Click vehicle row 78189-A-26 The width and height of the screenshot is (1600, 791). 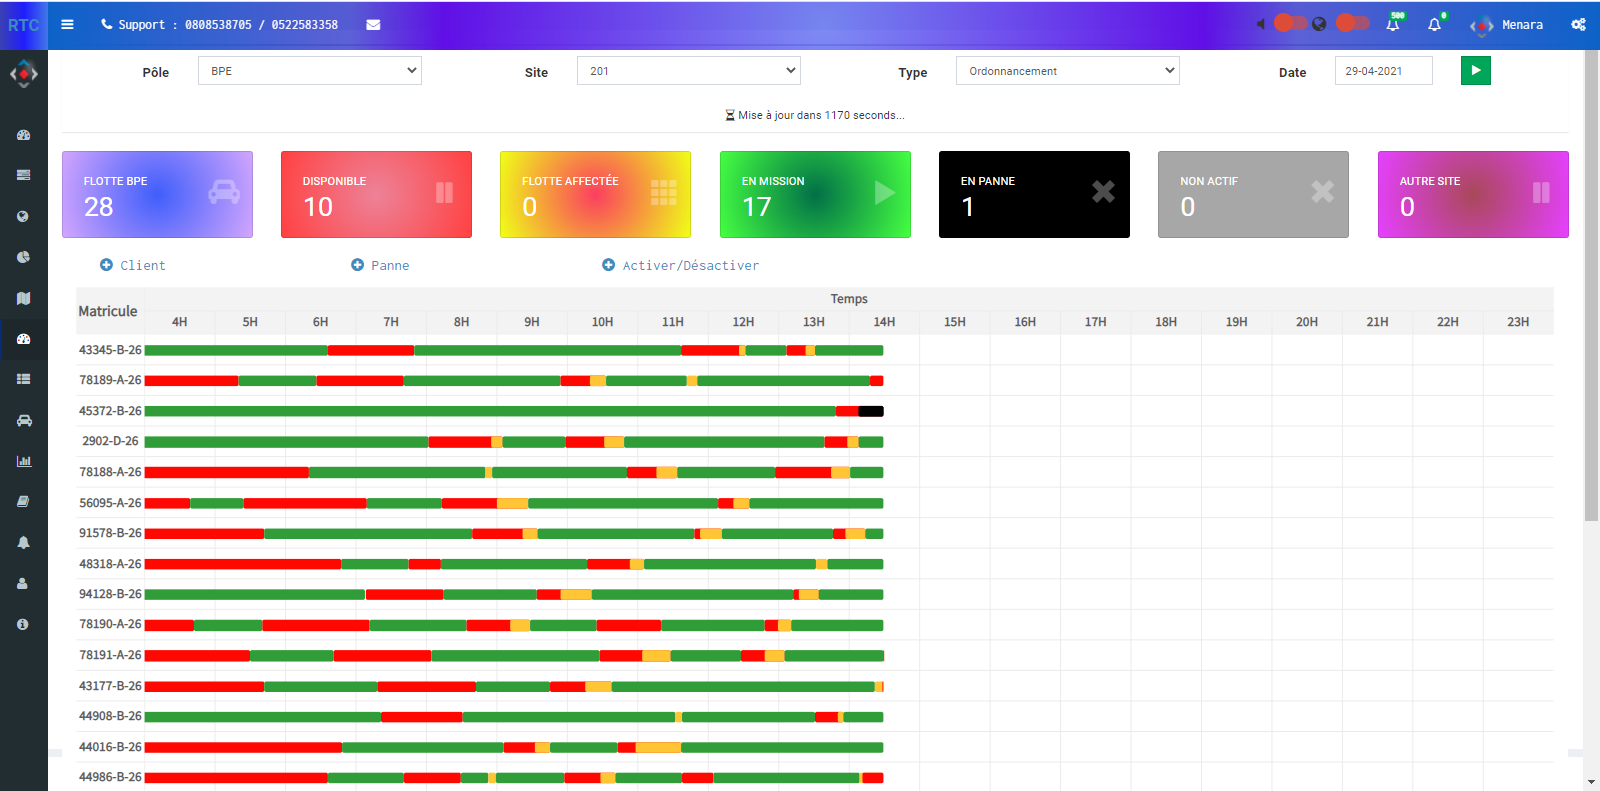(x=110, y=380)
